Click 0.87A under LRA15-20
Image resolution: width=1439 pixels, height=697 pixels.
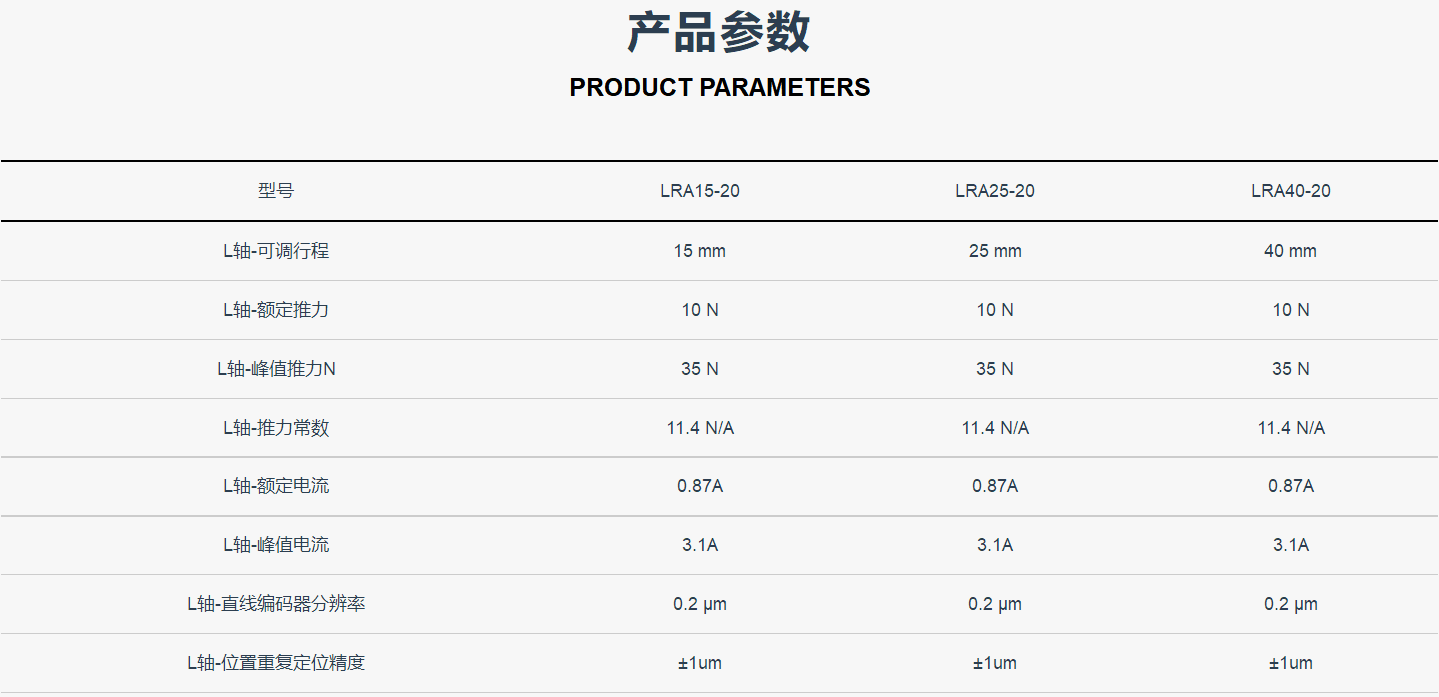click(x=700, y=486)
